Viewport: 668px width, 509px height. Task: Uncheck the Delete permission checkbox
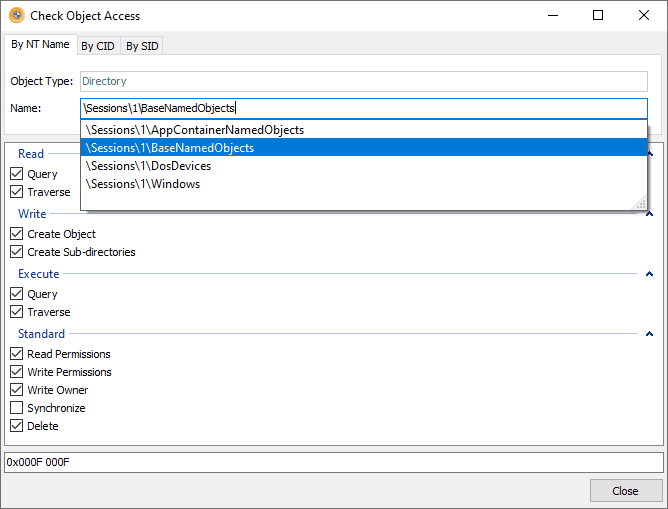(16, 426)
